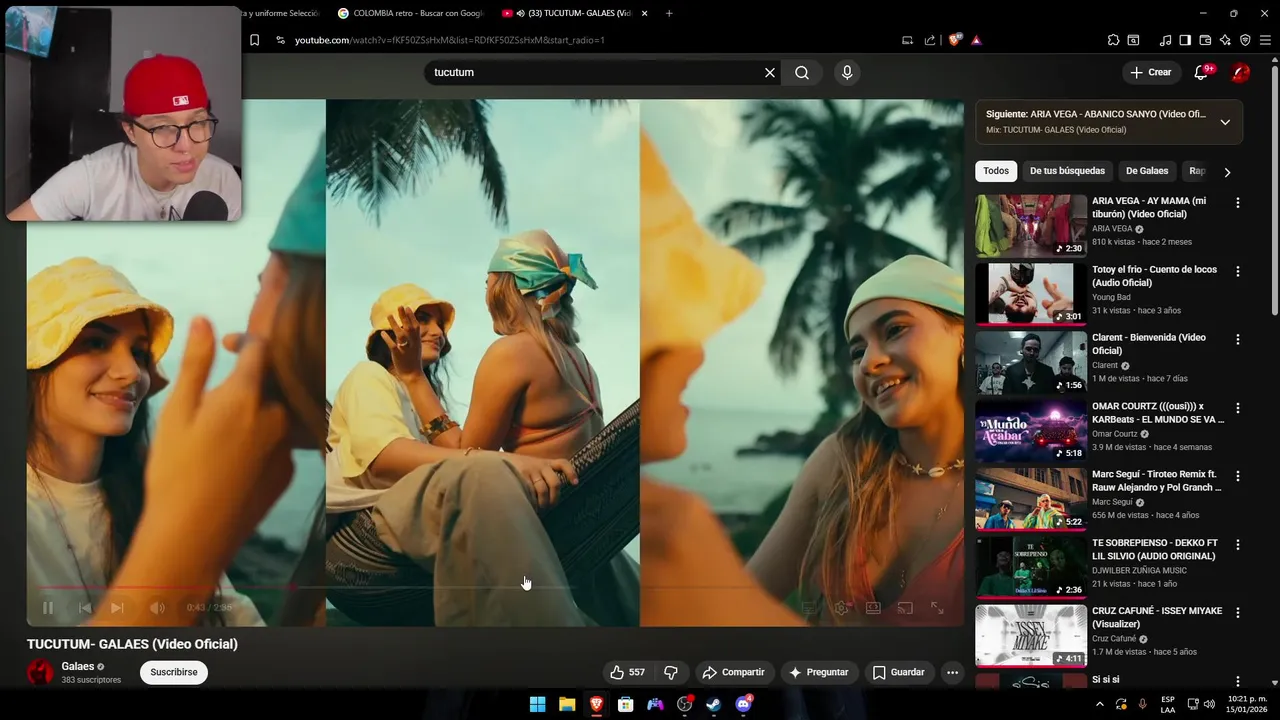Open options for CRUZ CAFUNÉ video

coord(1238,613)
